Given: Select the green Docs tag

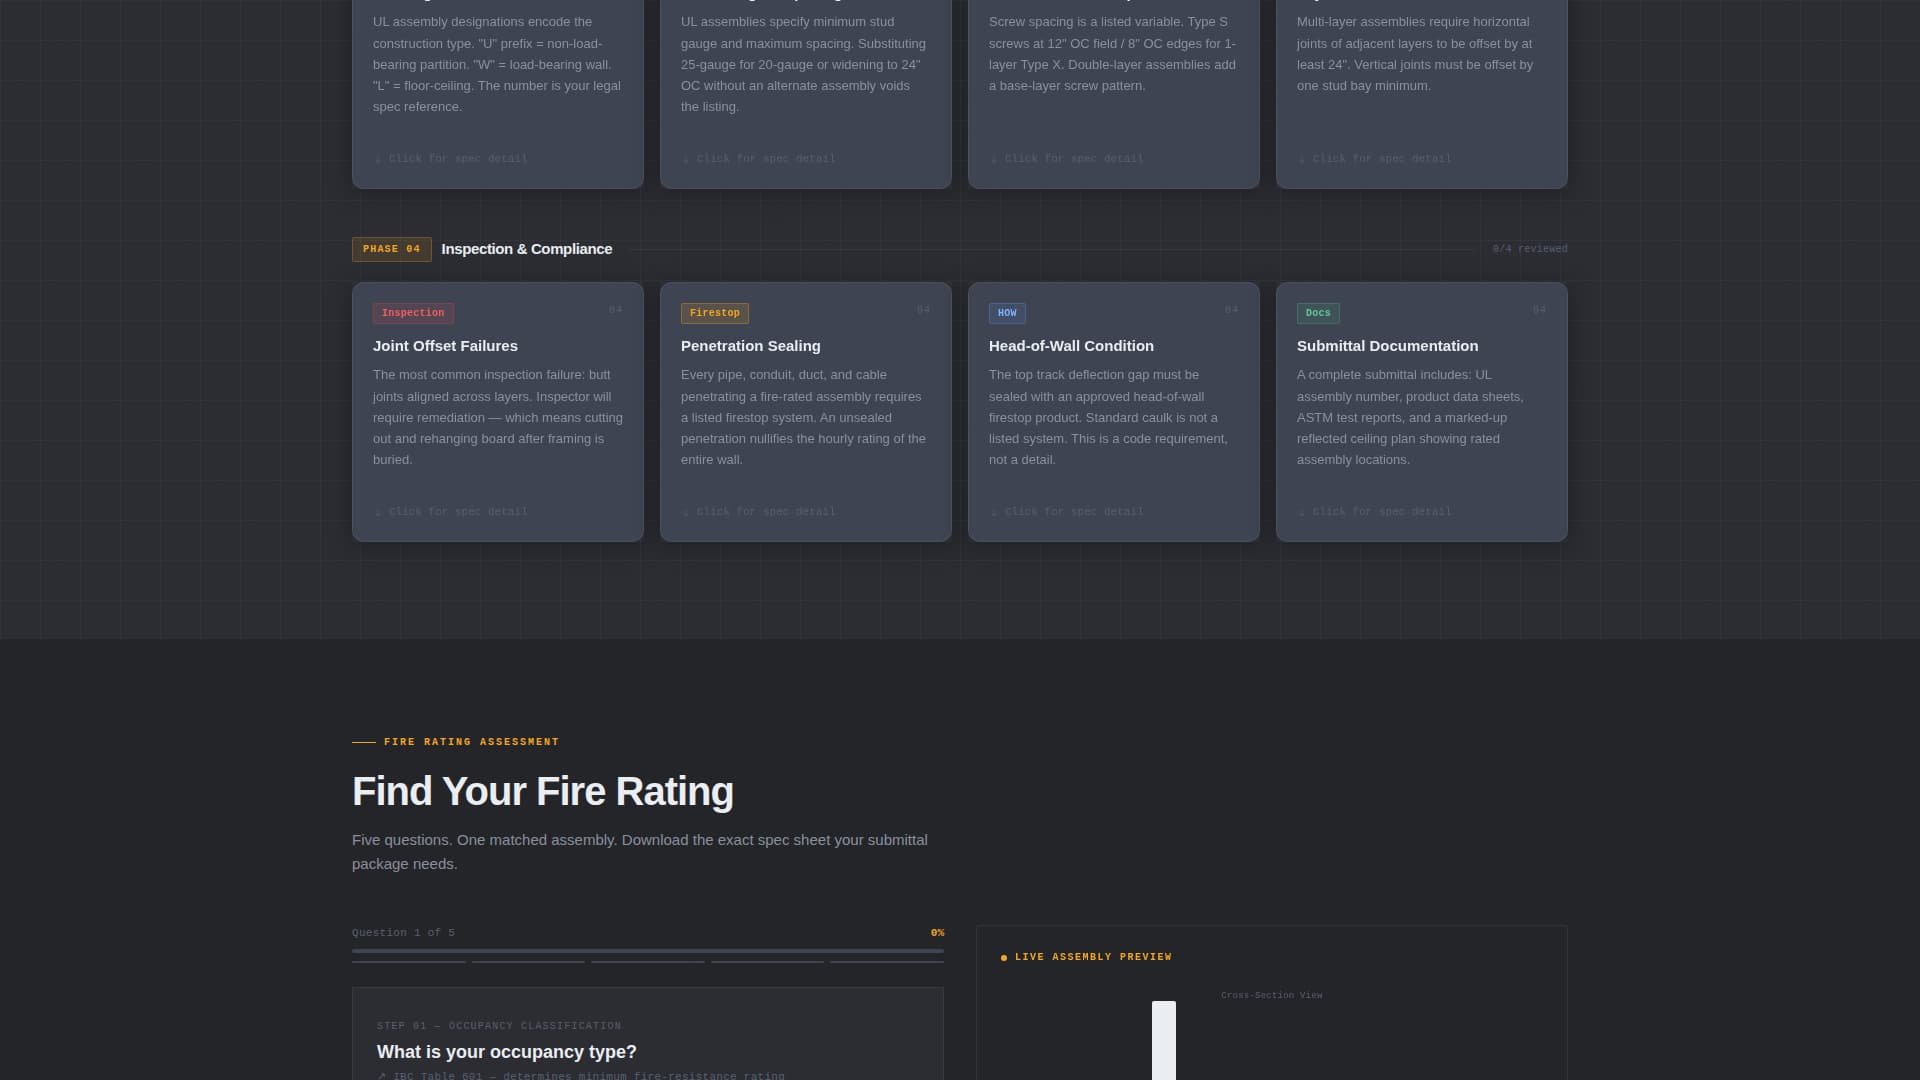Looking at the screenshot, I should 1318,313.
